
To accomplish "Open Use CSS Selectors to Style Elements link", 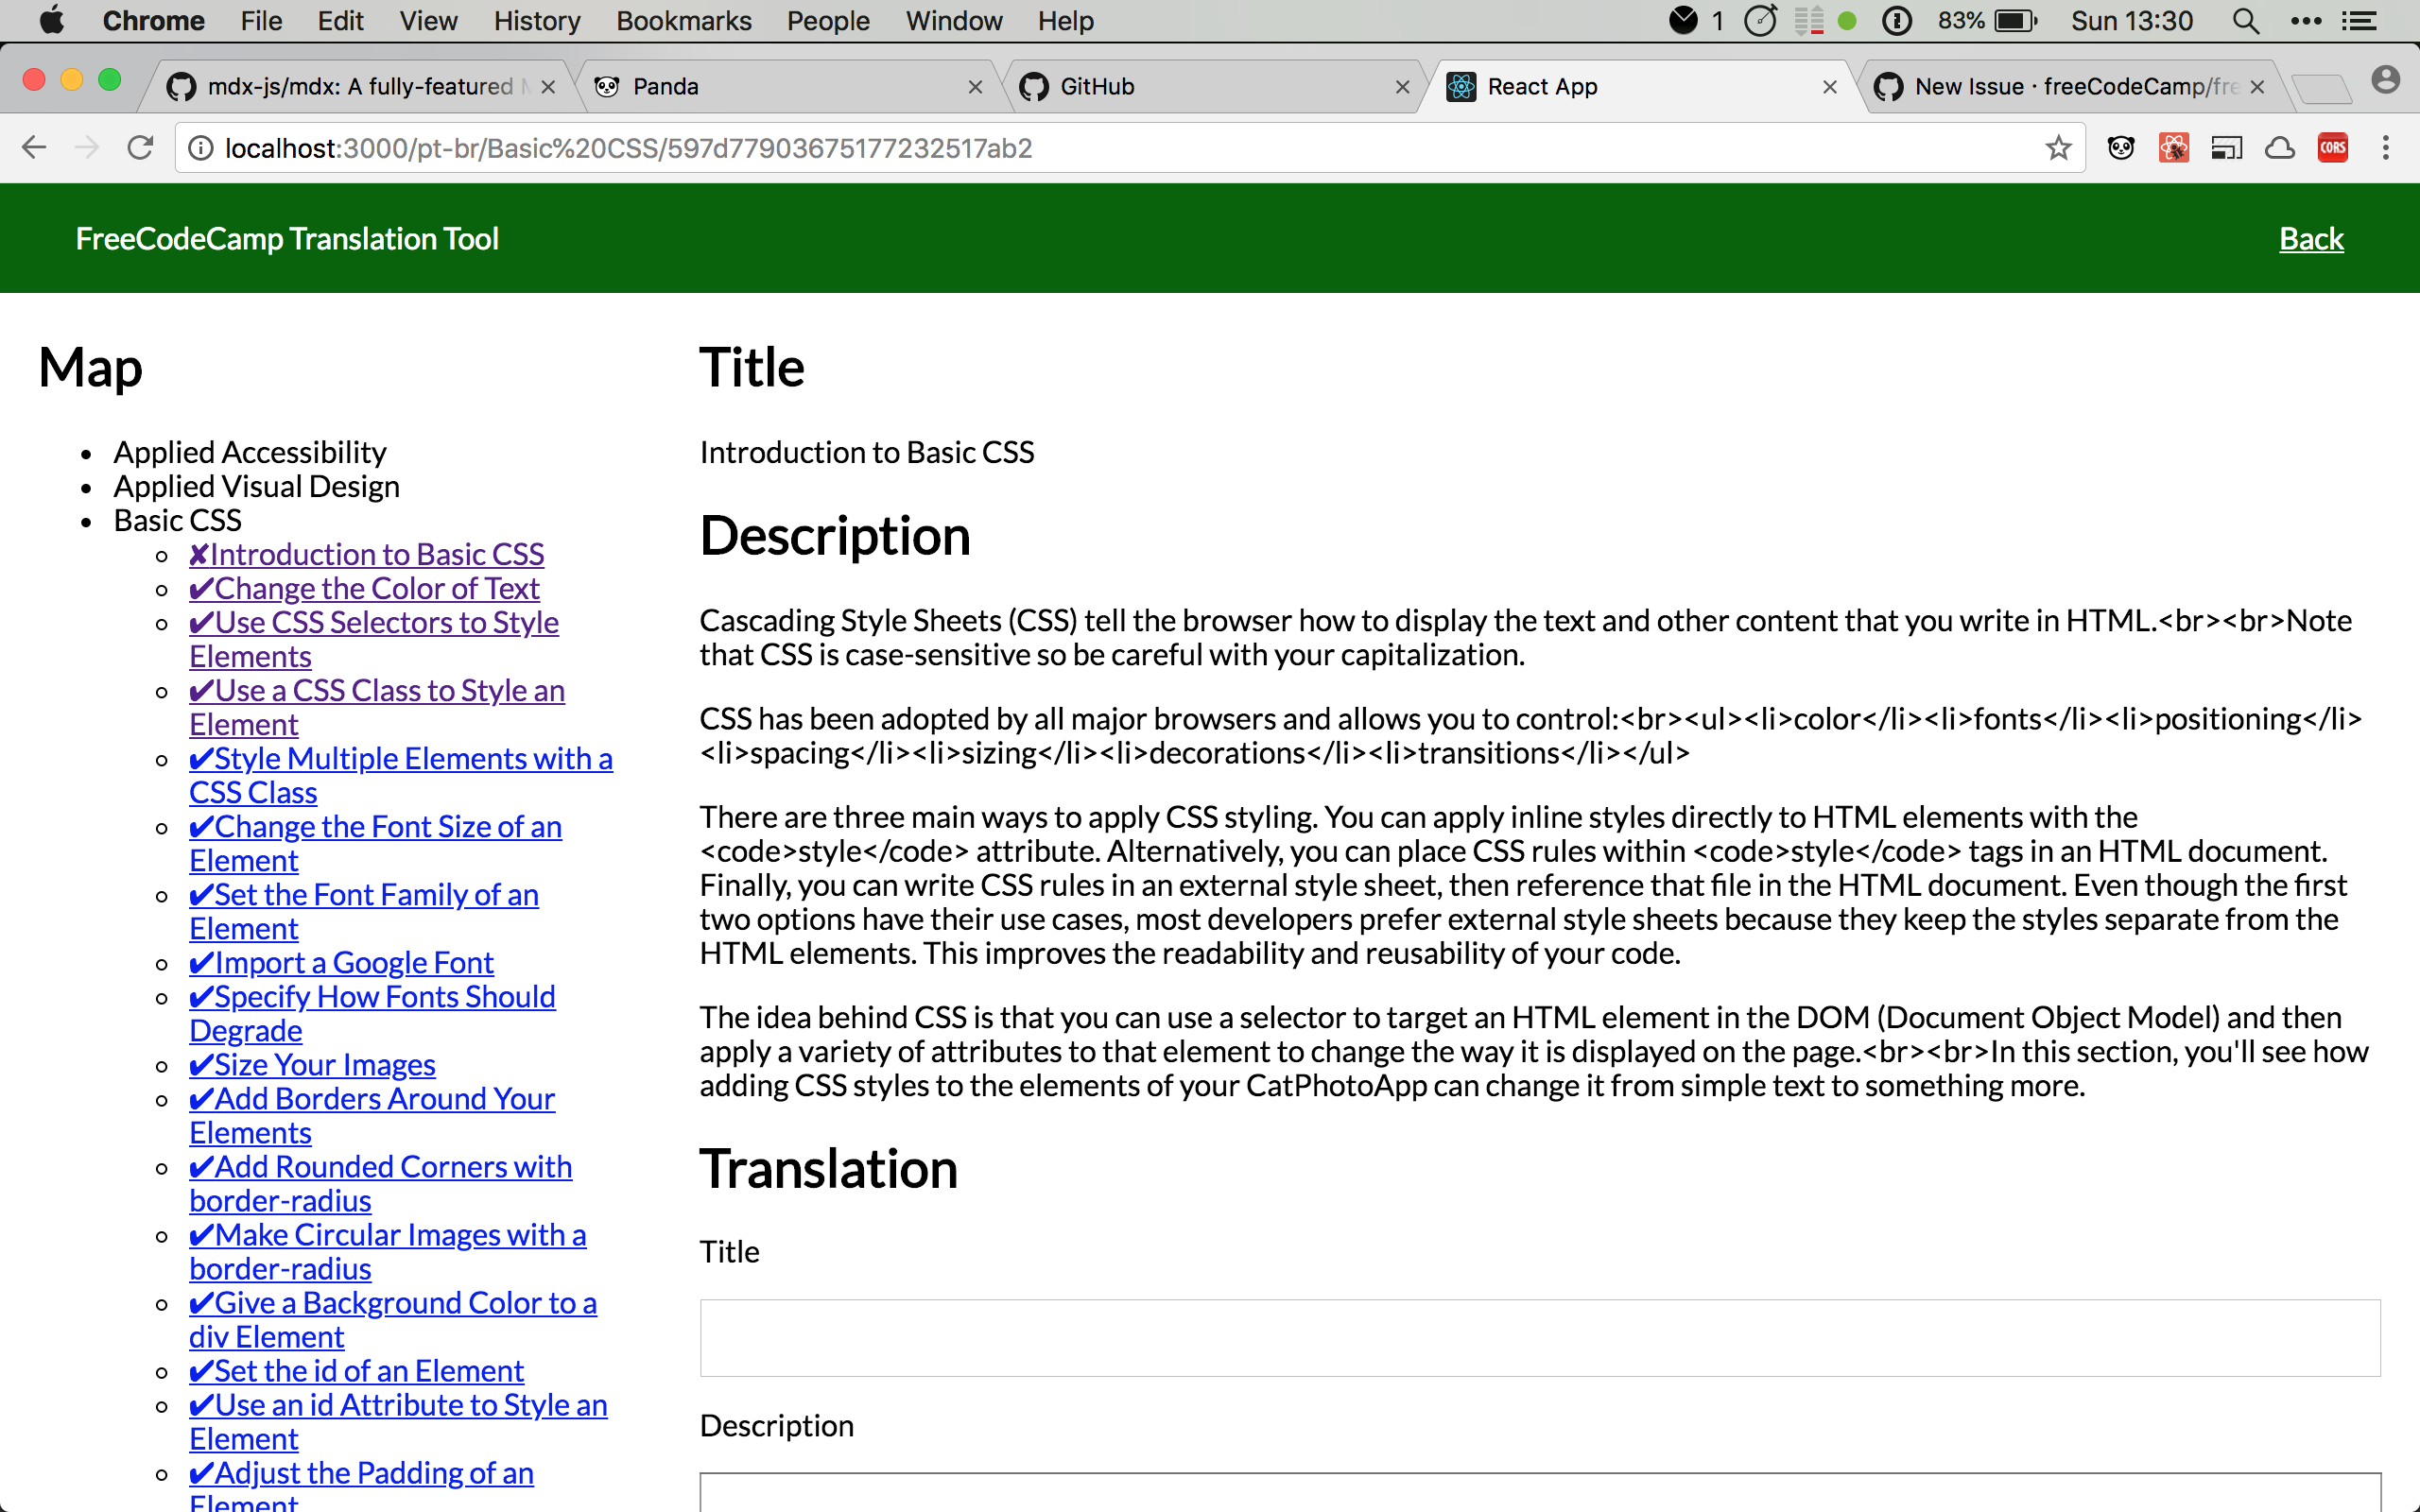I will pyautogui.click(x=374, y=639).
